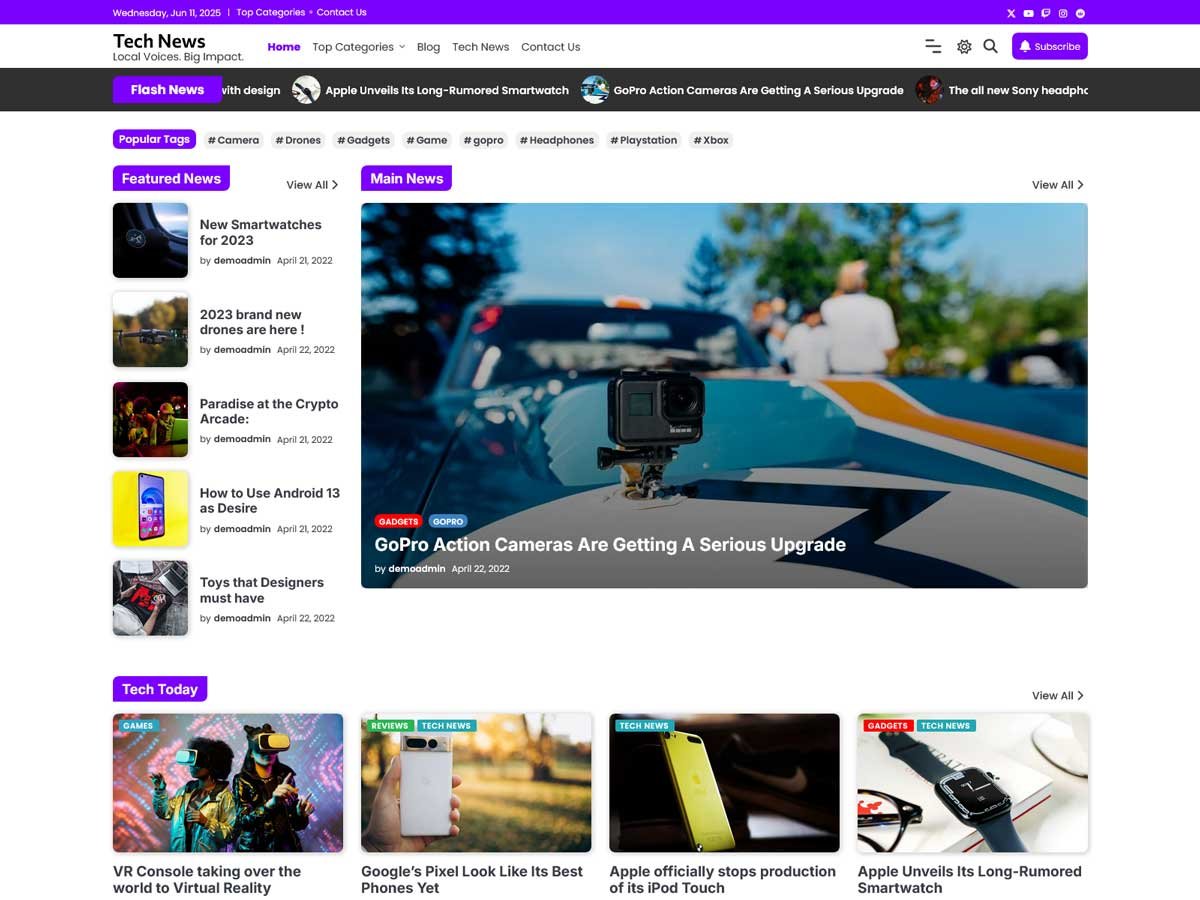
Task: Toggle the gear-shaped theme mode icon
Action: click(964, 46)
